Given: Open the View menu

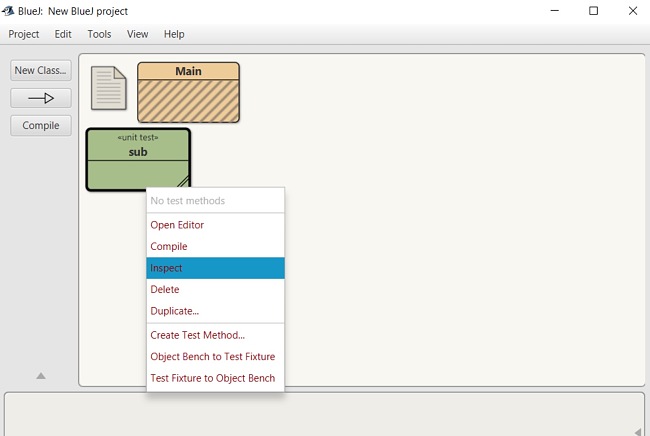Looking at the screenshot, I should tap(138, 34).
